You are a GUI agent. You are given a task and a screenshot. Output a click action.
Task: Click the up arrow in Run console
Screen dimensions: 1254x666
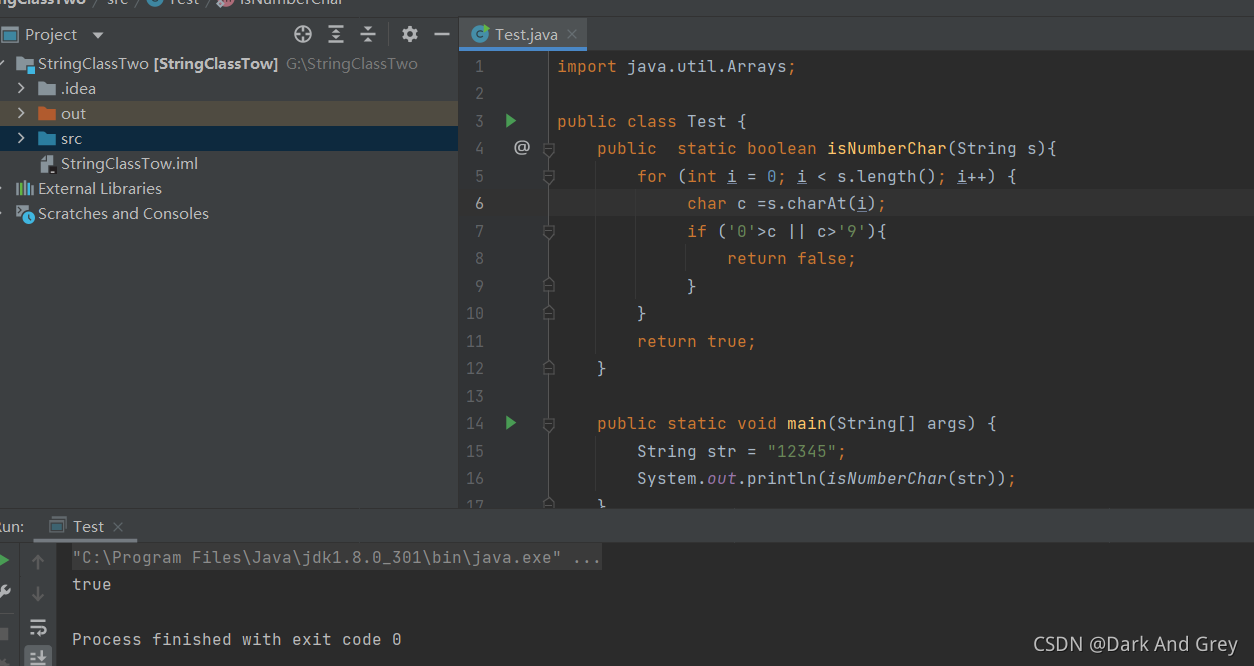(38, 562)
